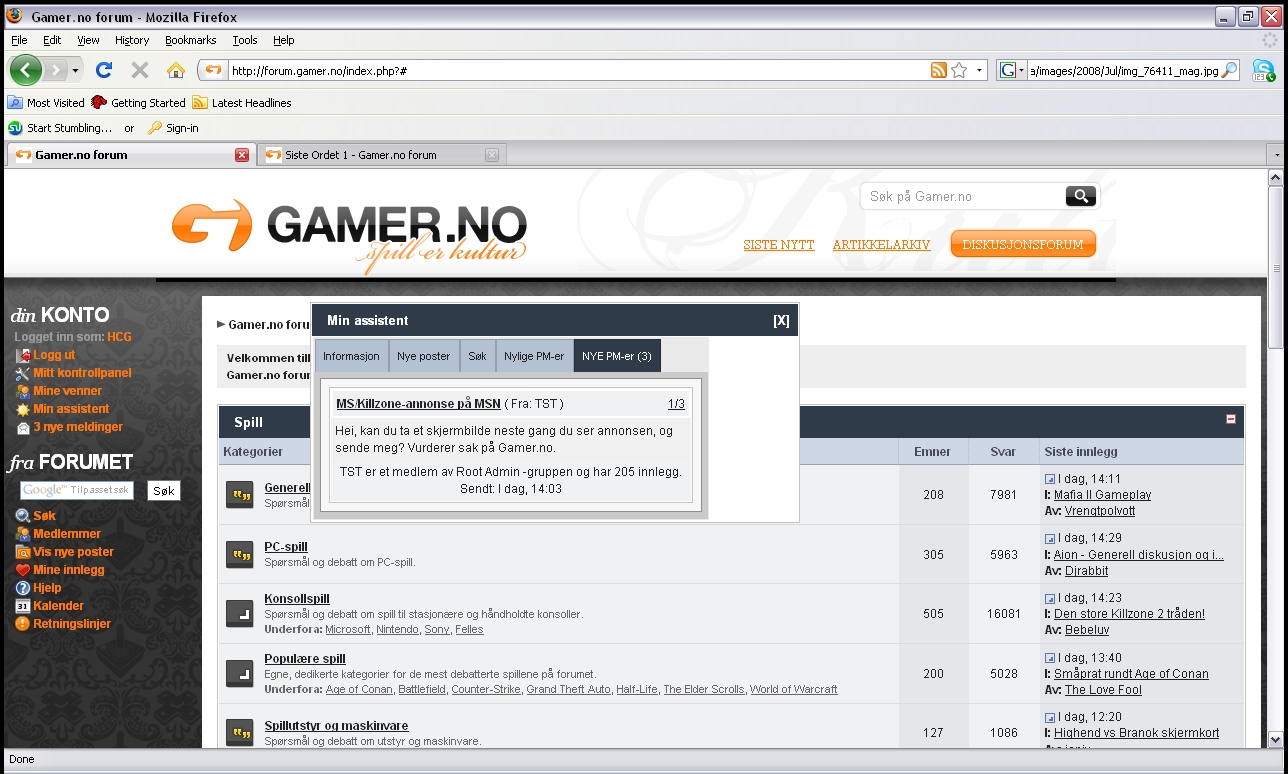The height and width of the screenshot is (774, 1288).
Task: Reload the page with the refresh icon
Action: coord(104,70)
